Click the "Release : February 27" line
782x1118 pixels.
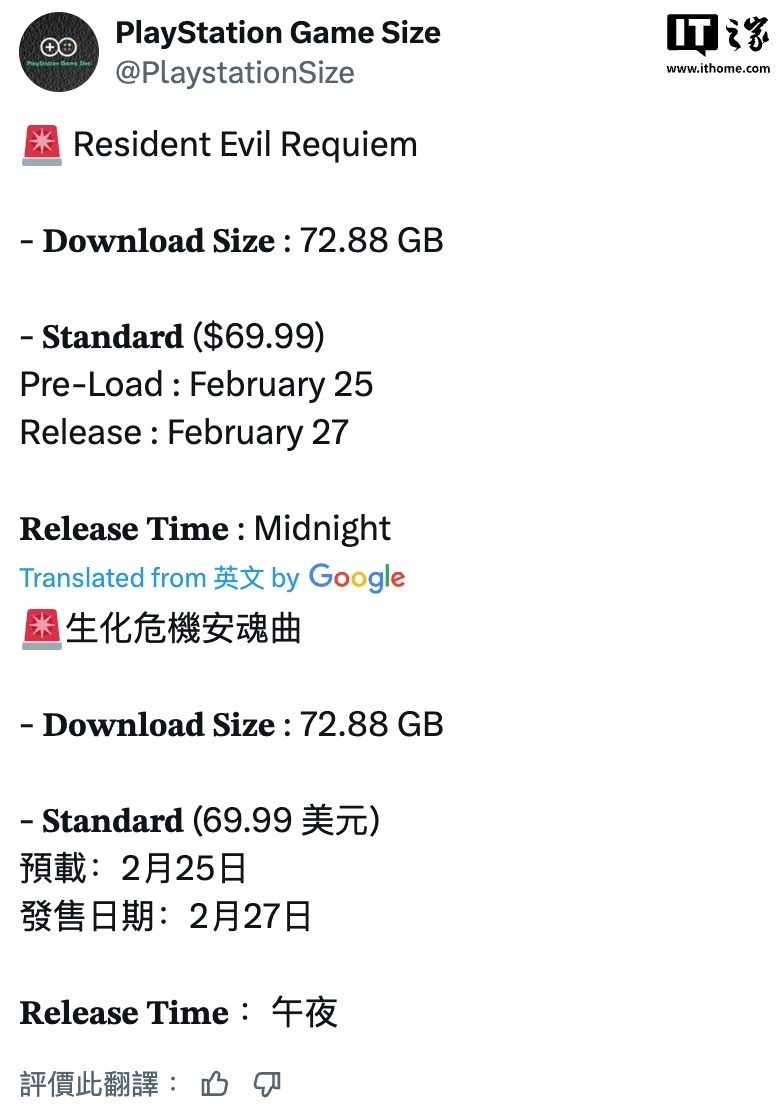coord(184,433)
